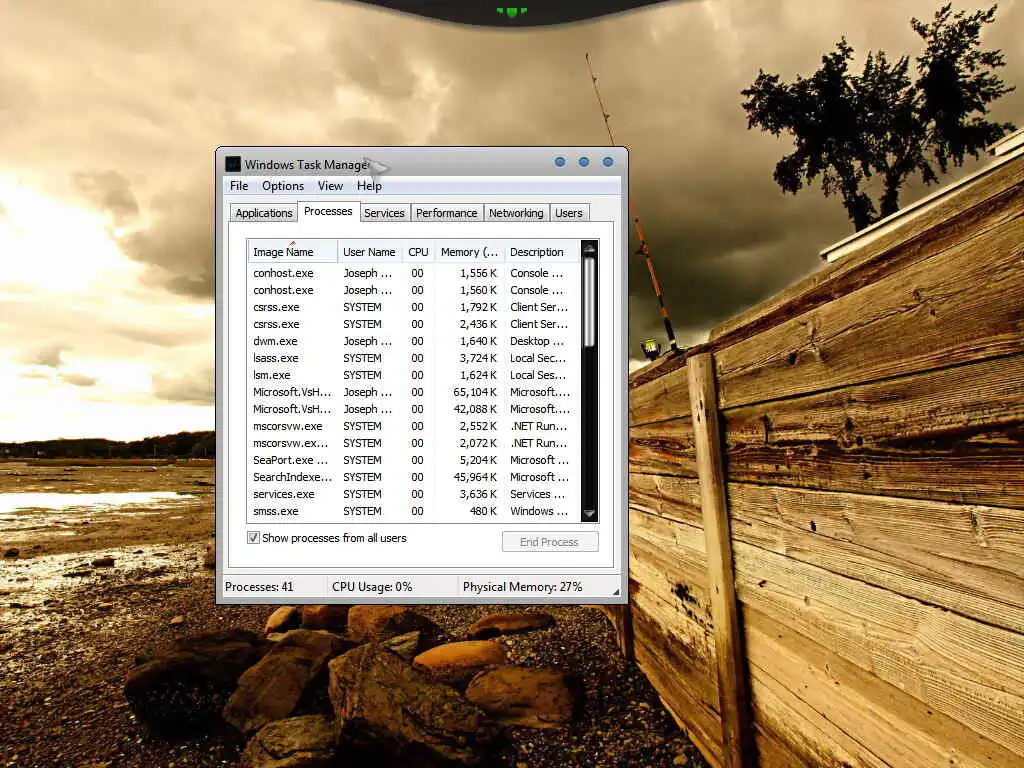Select the Processes tab
Image resolution: width=1024 pixels, height=768 pixels.
(x=328, y=212)
